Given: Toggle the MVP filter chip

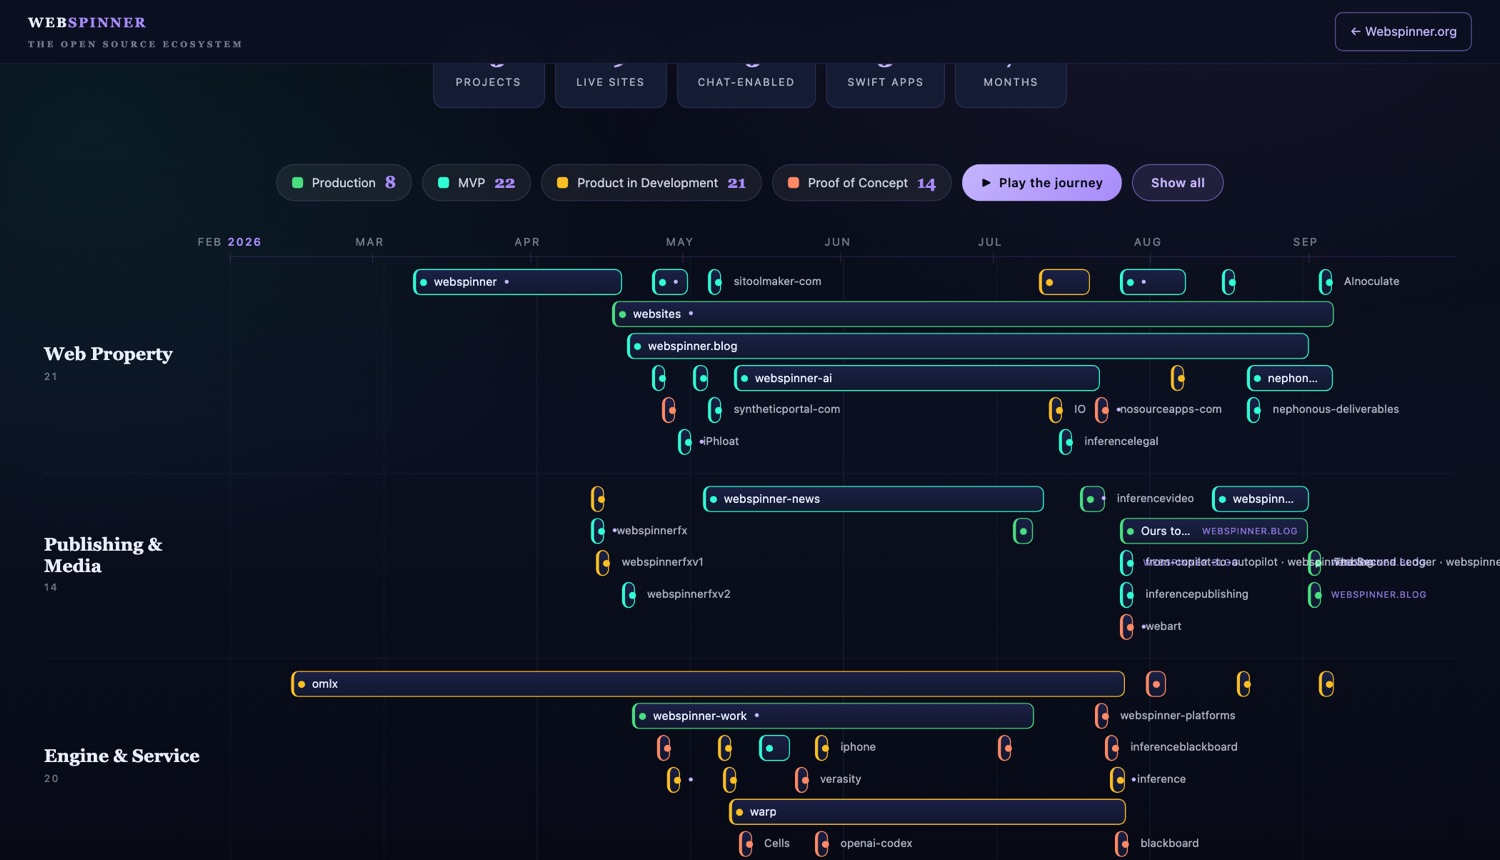Looking at the screenshot, I should tap(476, 183).
